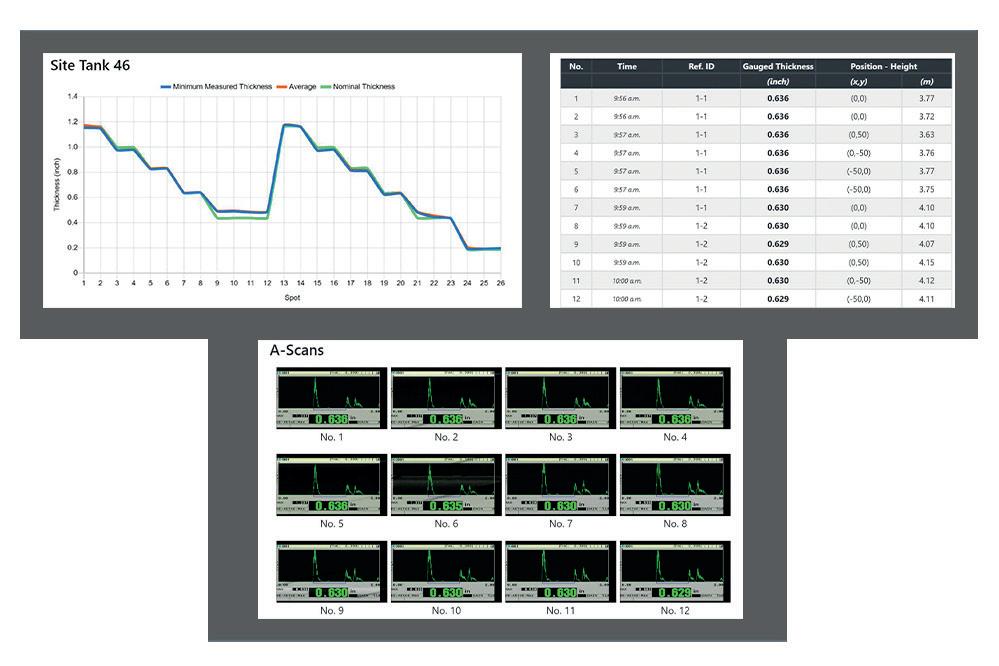The image size is (999, 666).
Task: Click the '(x,y)' subheader in table
Action: (x=859, y=82)
